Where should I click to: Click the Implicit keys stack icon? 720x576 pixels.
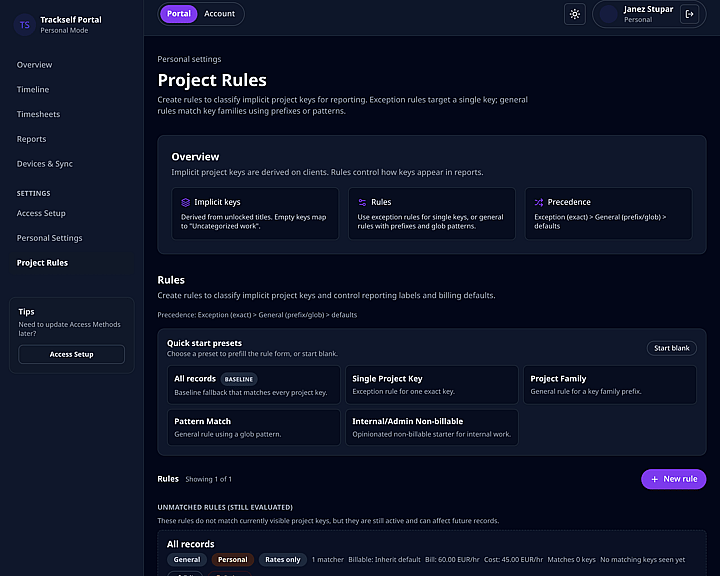click(x=186, y=202)
